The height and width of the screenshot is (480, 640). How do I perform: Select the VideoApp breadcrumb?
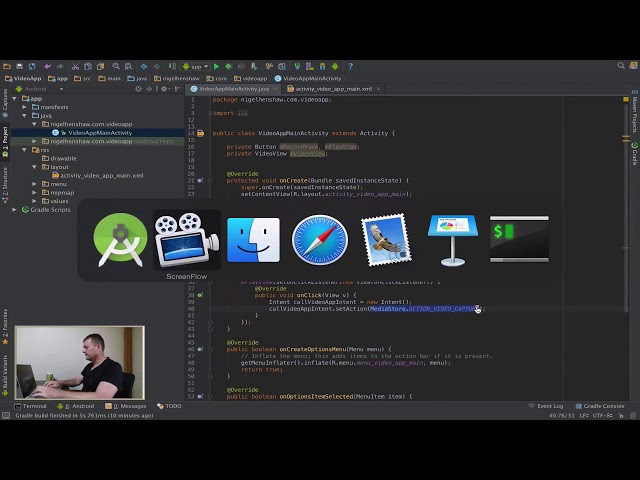(23, 78)
